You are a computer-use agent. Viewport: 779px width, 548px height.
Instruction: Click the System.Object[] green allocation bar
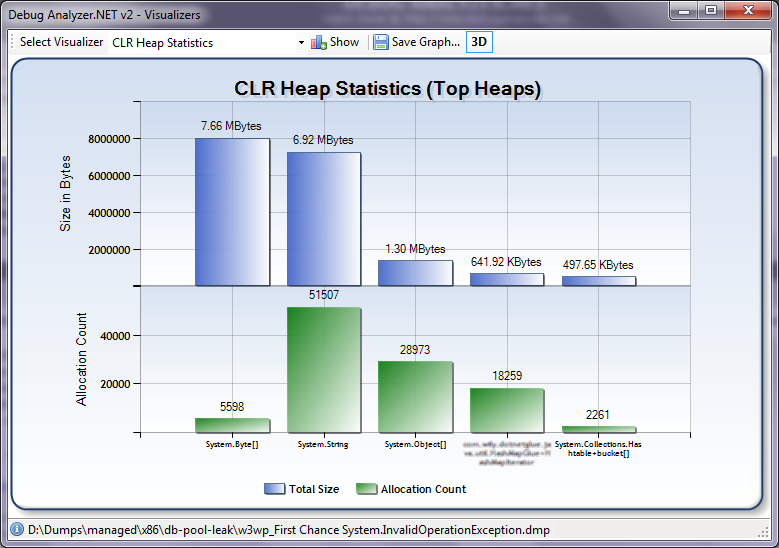click(x=415, y=397)
